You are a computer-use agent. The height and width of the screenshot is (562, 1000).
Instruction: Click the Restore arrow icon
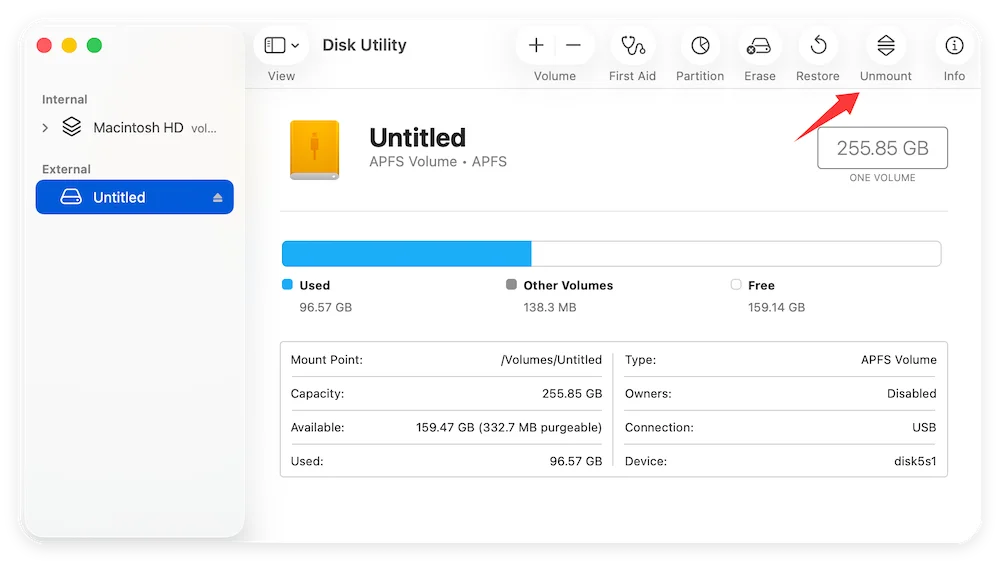pos(818,45)
